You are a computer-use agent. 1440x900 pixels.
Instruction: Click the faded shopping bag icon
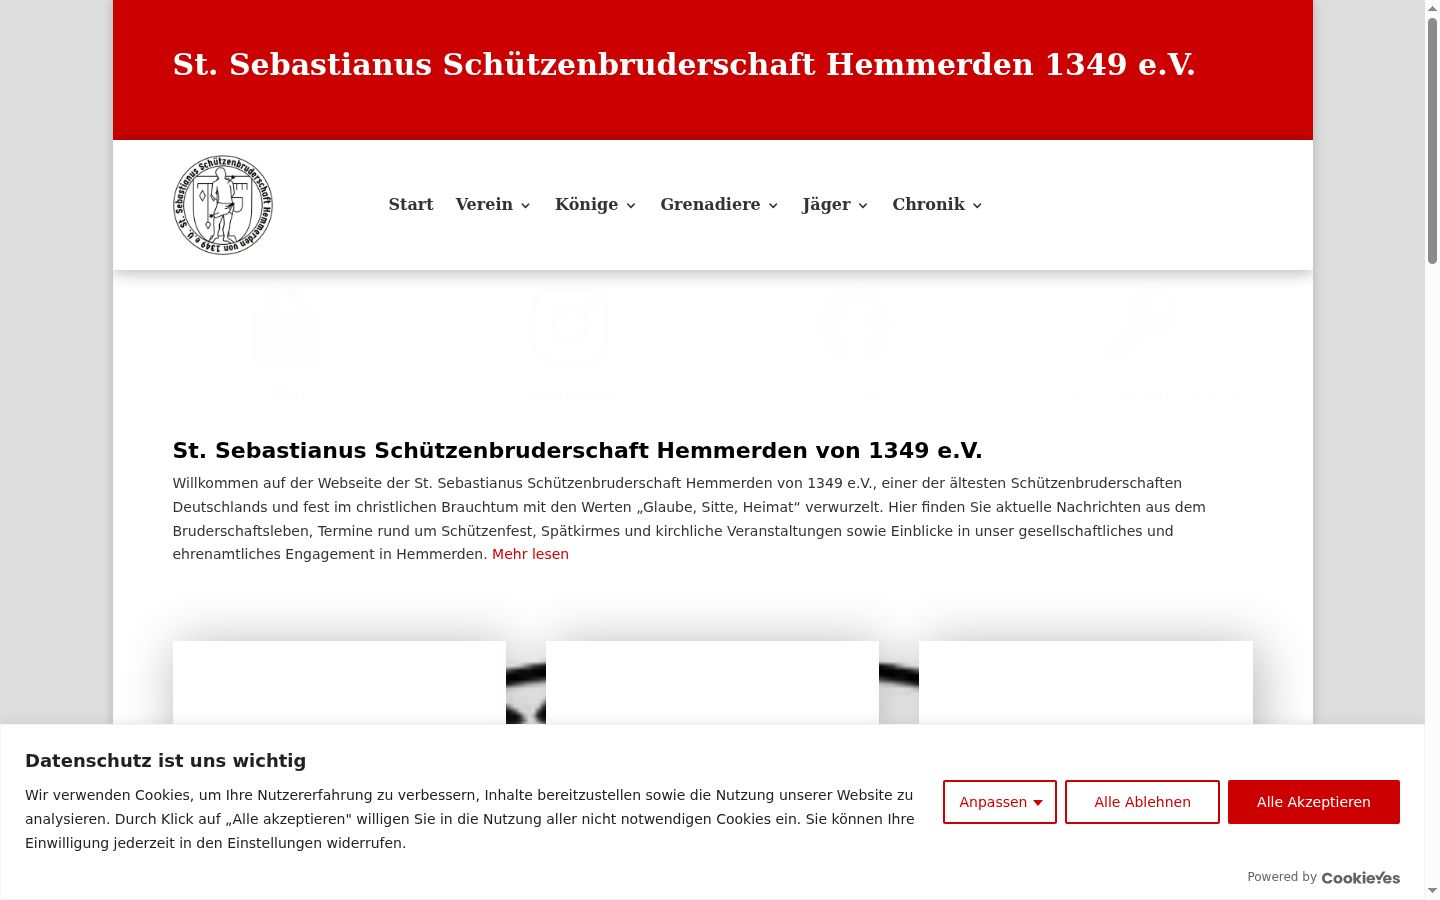[286, 325]
